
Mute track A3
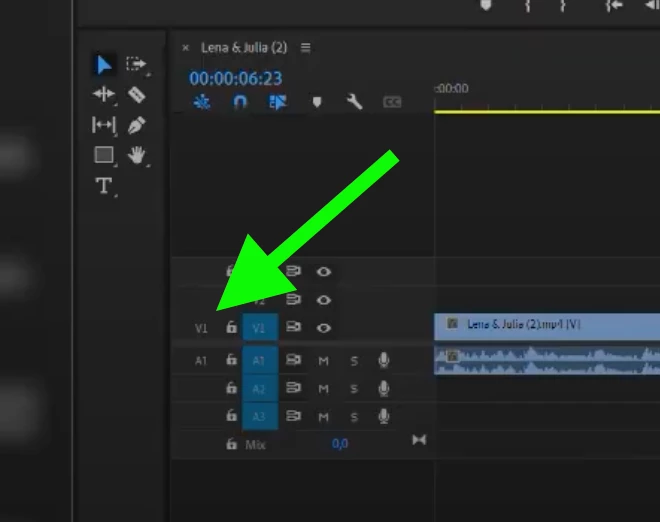(x=323, y=417)
